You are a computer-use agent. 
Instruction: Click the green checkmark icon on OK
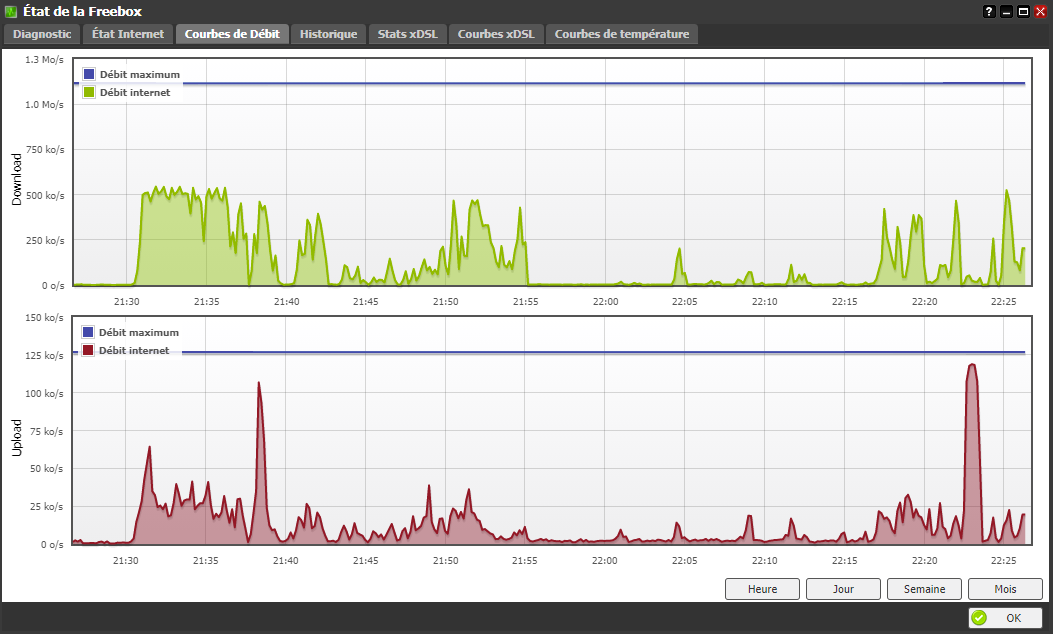980,618
